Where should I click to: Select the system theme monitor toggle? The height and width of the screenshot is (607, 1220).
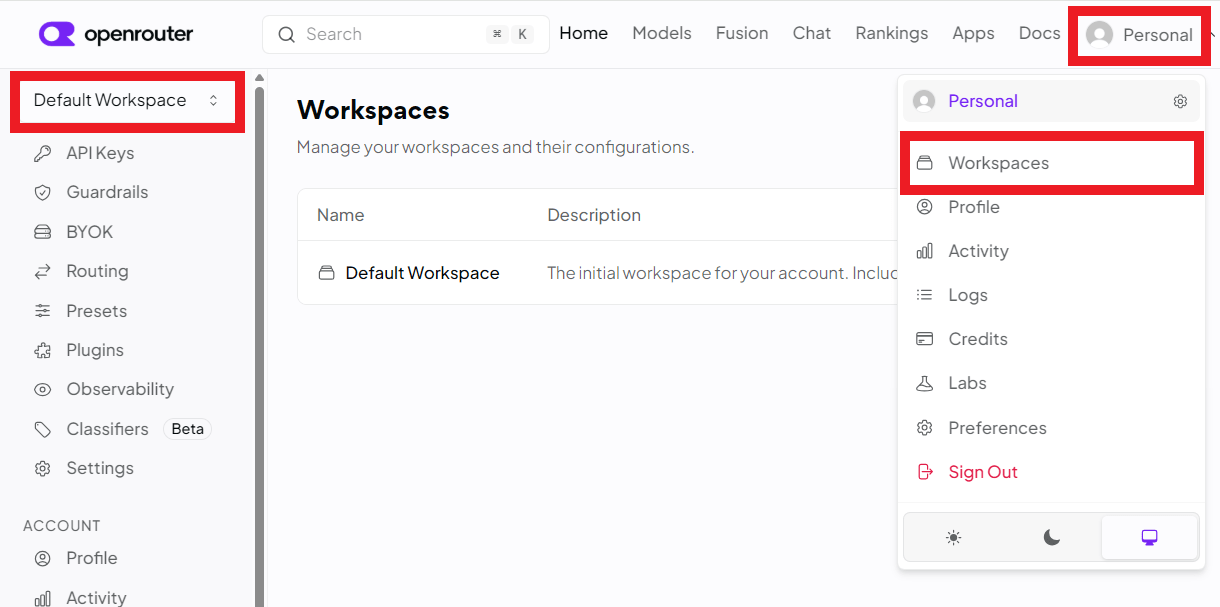pos(1149,538)
